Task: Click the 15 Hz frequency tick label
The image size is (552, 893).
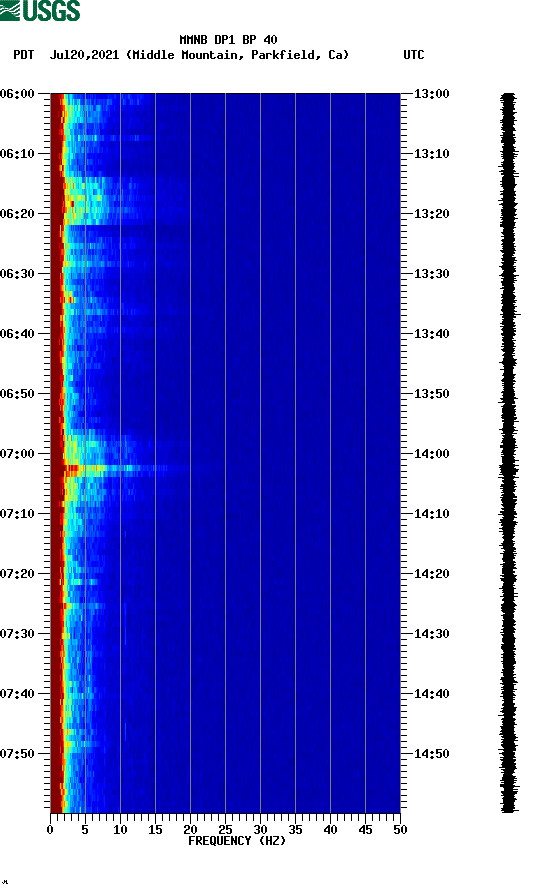Action: pyautogui.click(x=155, y=830)
